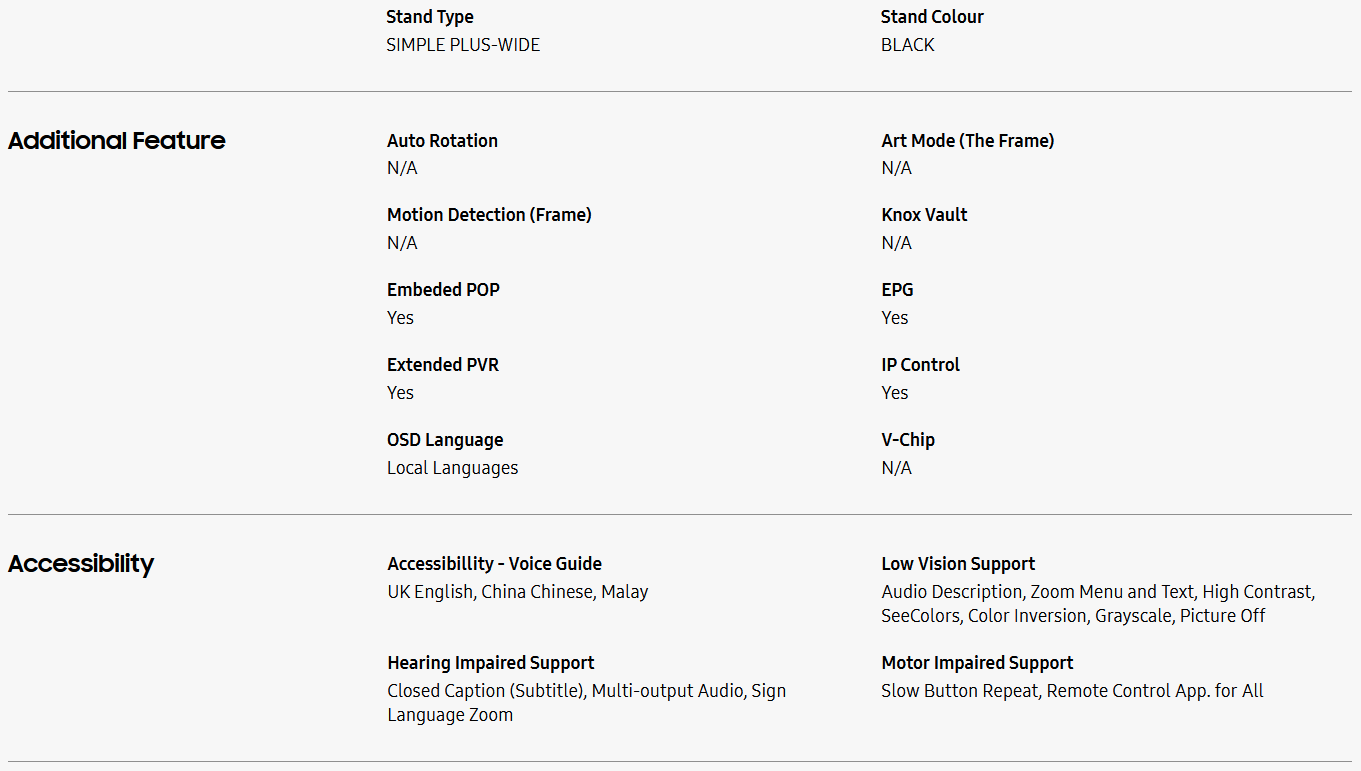The height and width of the screenshot is (771, 1361).
Task: Click the Motion Detection (Frame) label
Action: [489, 215]
